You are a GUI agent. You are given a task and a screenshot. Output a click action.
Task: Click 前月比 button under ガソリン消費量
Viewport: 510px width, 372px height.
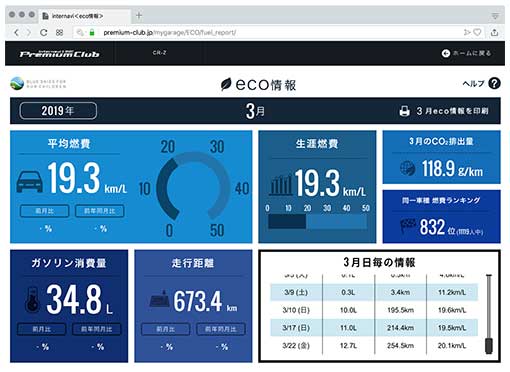41,329
